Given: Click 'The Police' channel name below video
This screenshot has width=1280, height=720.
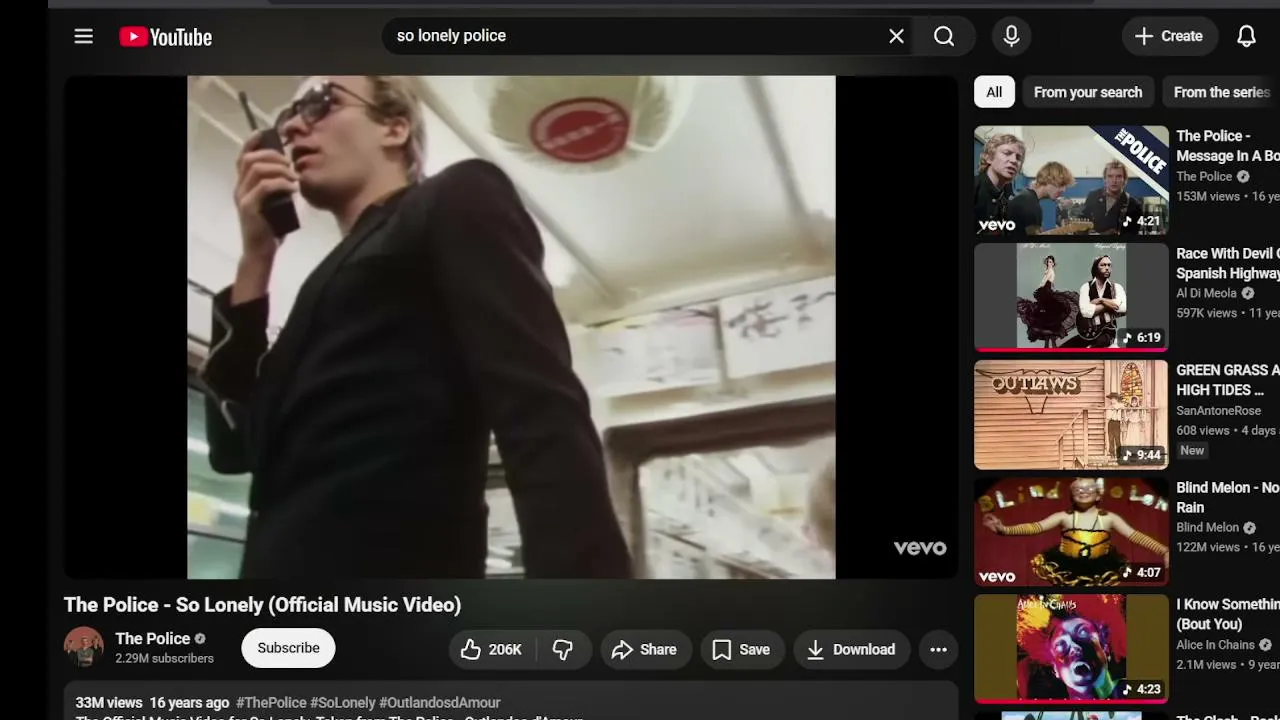Looking at the screenshot, I should pyautogui.click(x=152, y=638).
